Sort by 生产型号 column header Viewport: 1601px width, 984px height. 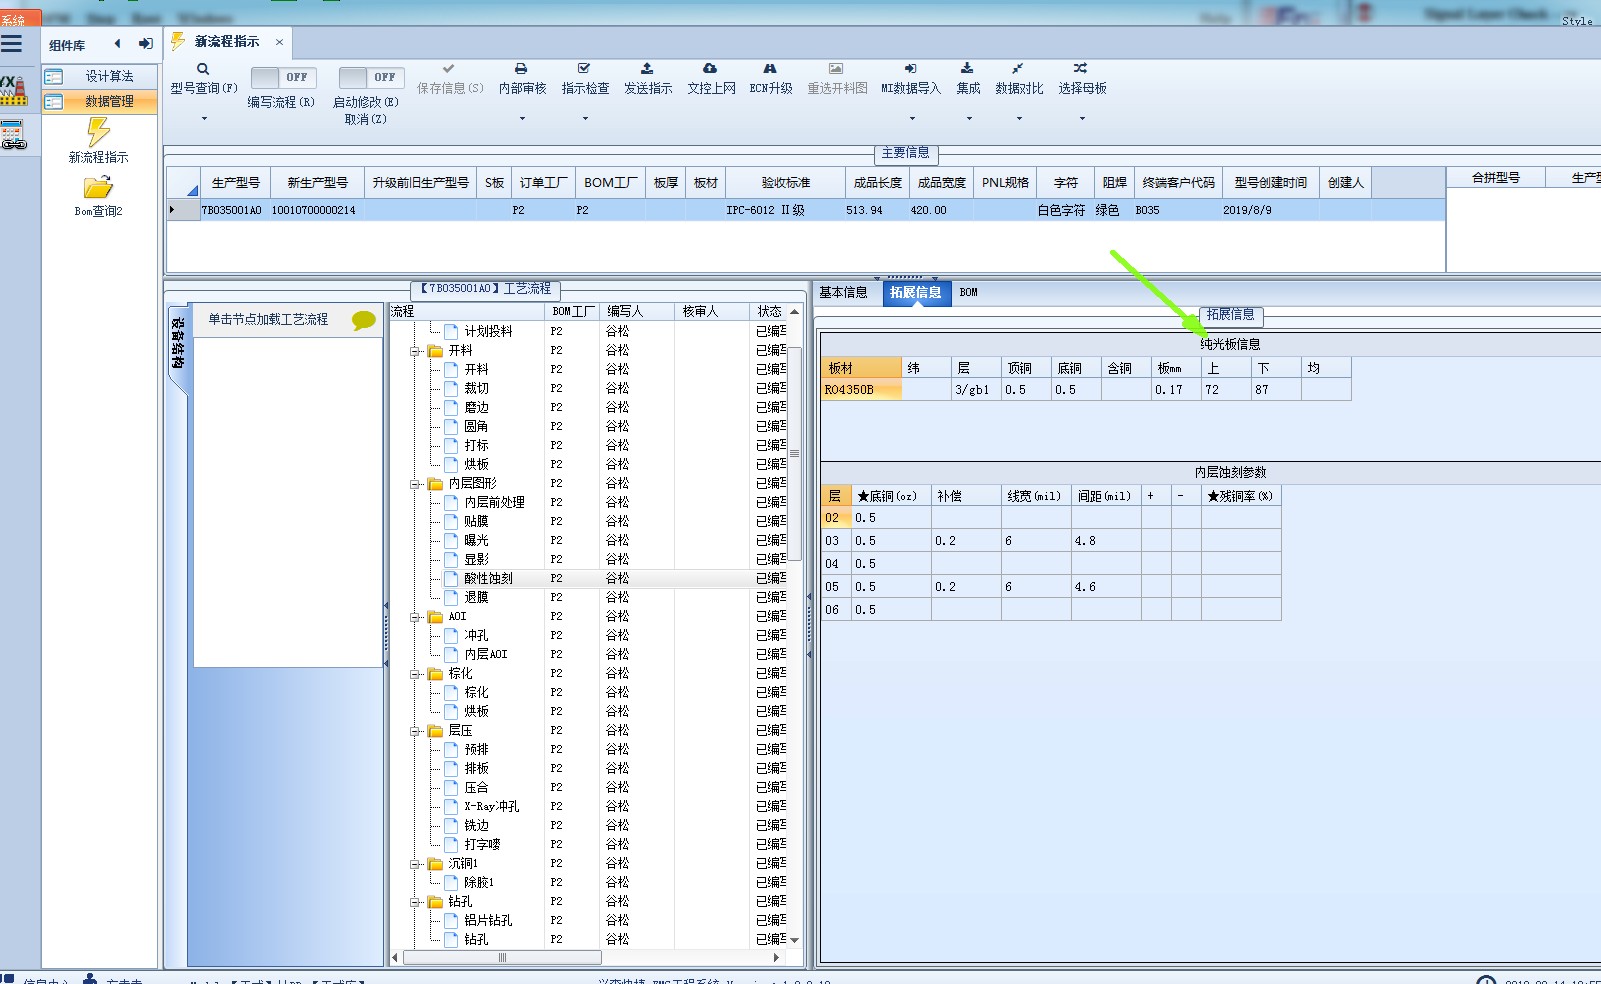(x=235, y=183)
